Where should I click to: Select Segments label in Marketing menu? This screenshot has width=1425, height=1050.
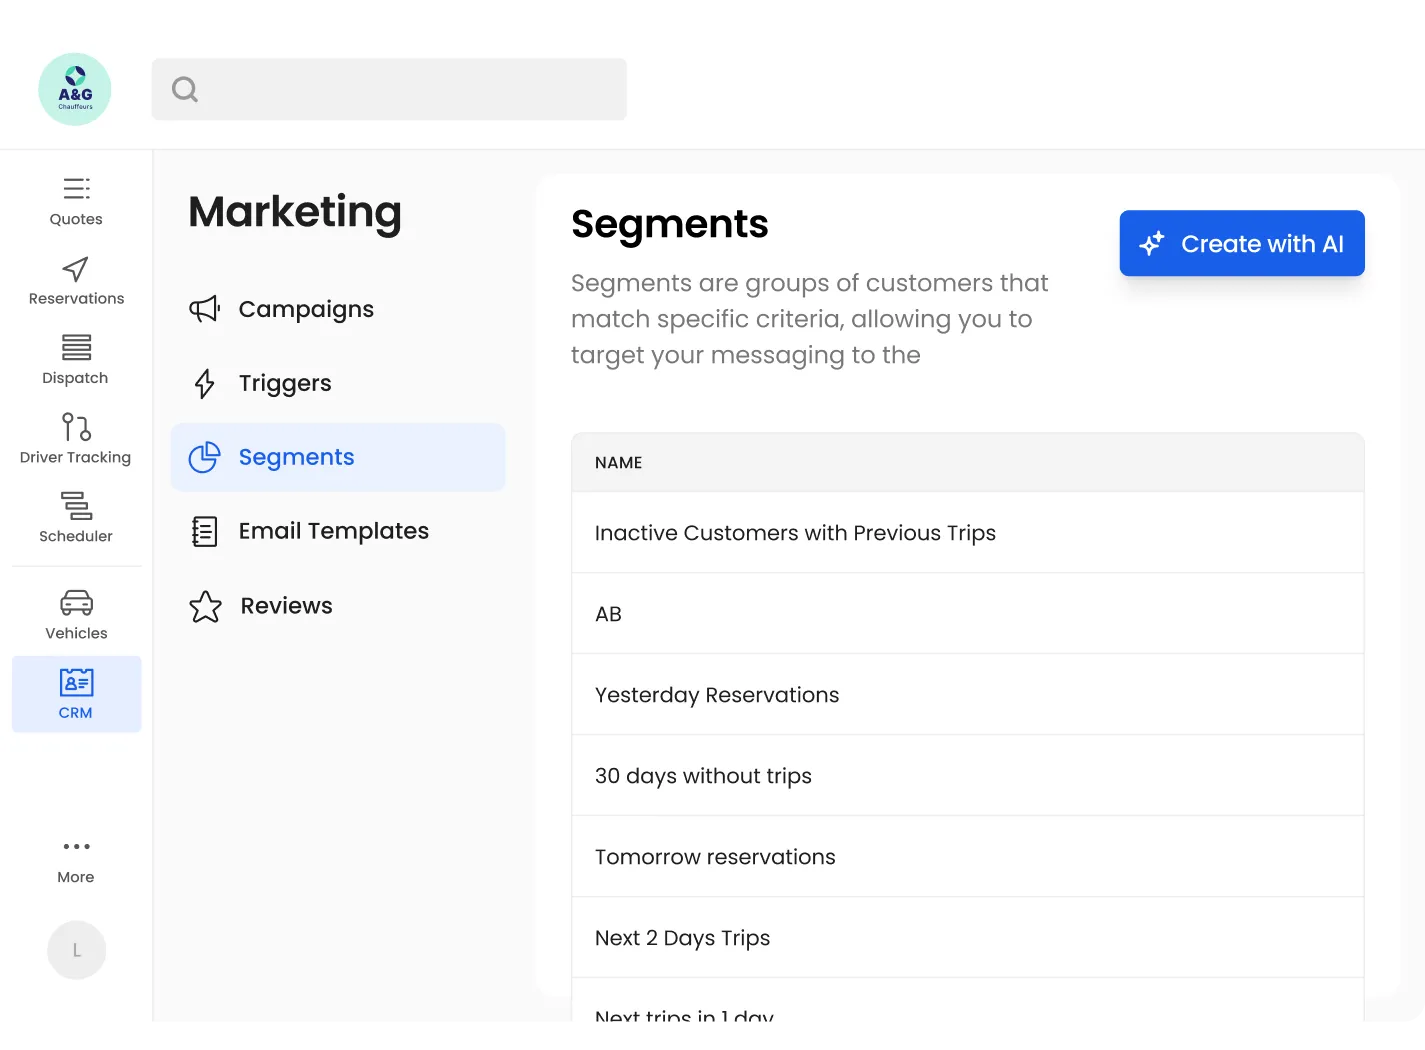[x=296, y=457]
